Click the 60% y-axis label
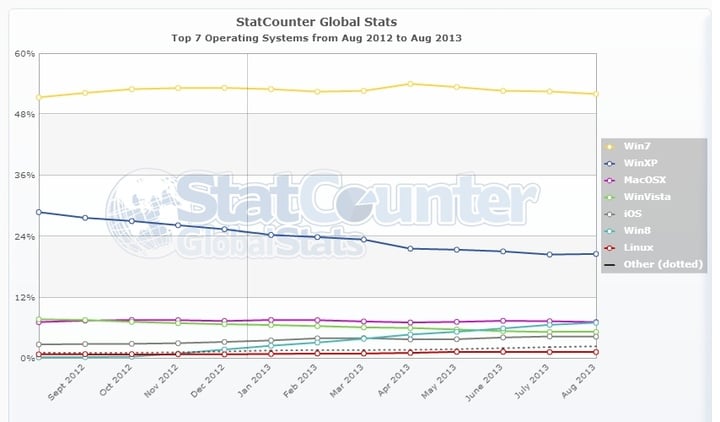The width and height of the screenshot is (720, 422). click(x=22, y=53)
